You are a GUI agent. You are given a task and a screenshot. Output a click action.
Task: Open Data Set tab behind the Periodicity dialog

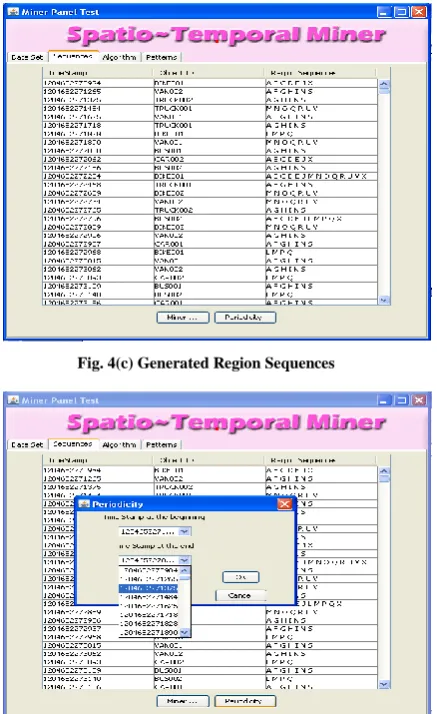(27, 445)
